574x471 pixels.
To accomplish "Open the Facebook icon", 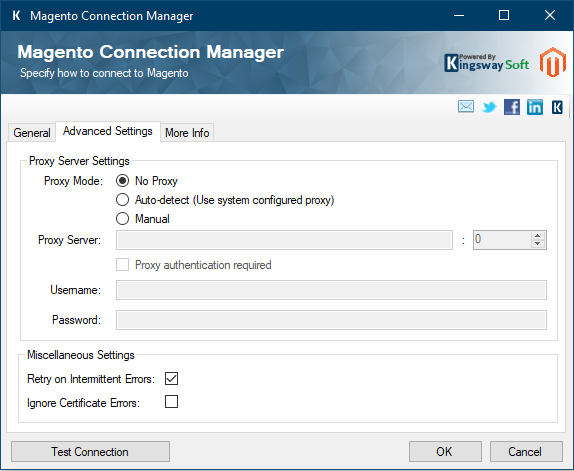I will 512,107.
